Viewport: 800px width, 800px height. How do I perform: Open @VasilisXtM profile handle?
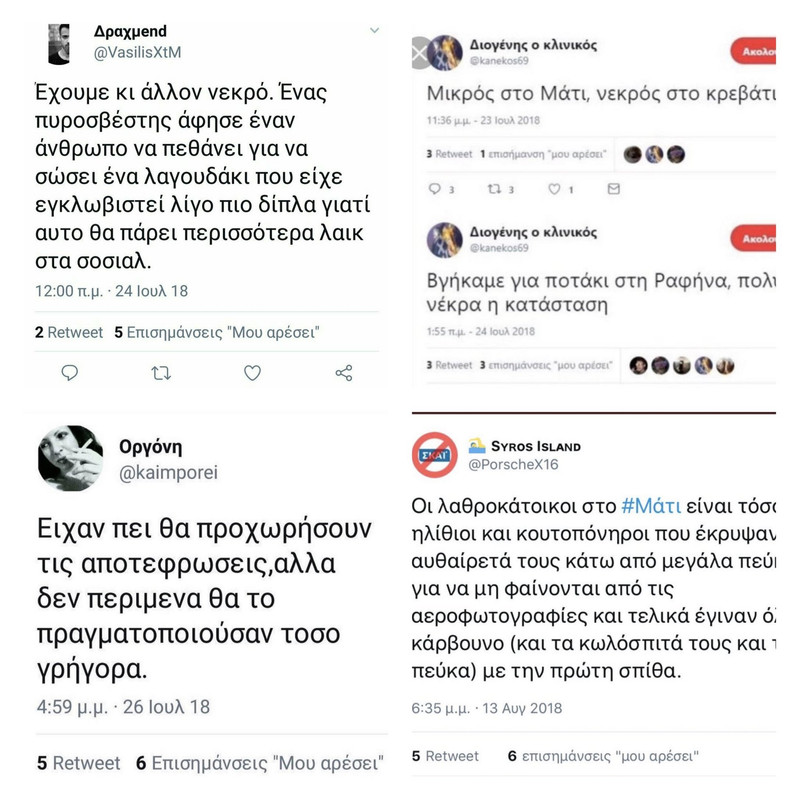click(x=137, y=53)
